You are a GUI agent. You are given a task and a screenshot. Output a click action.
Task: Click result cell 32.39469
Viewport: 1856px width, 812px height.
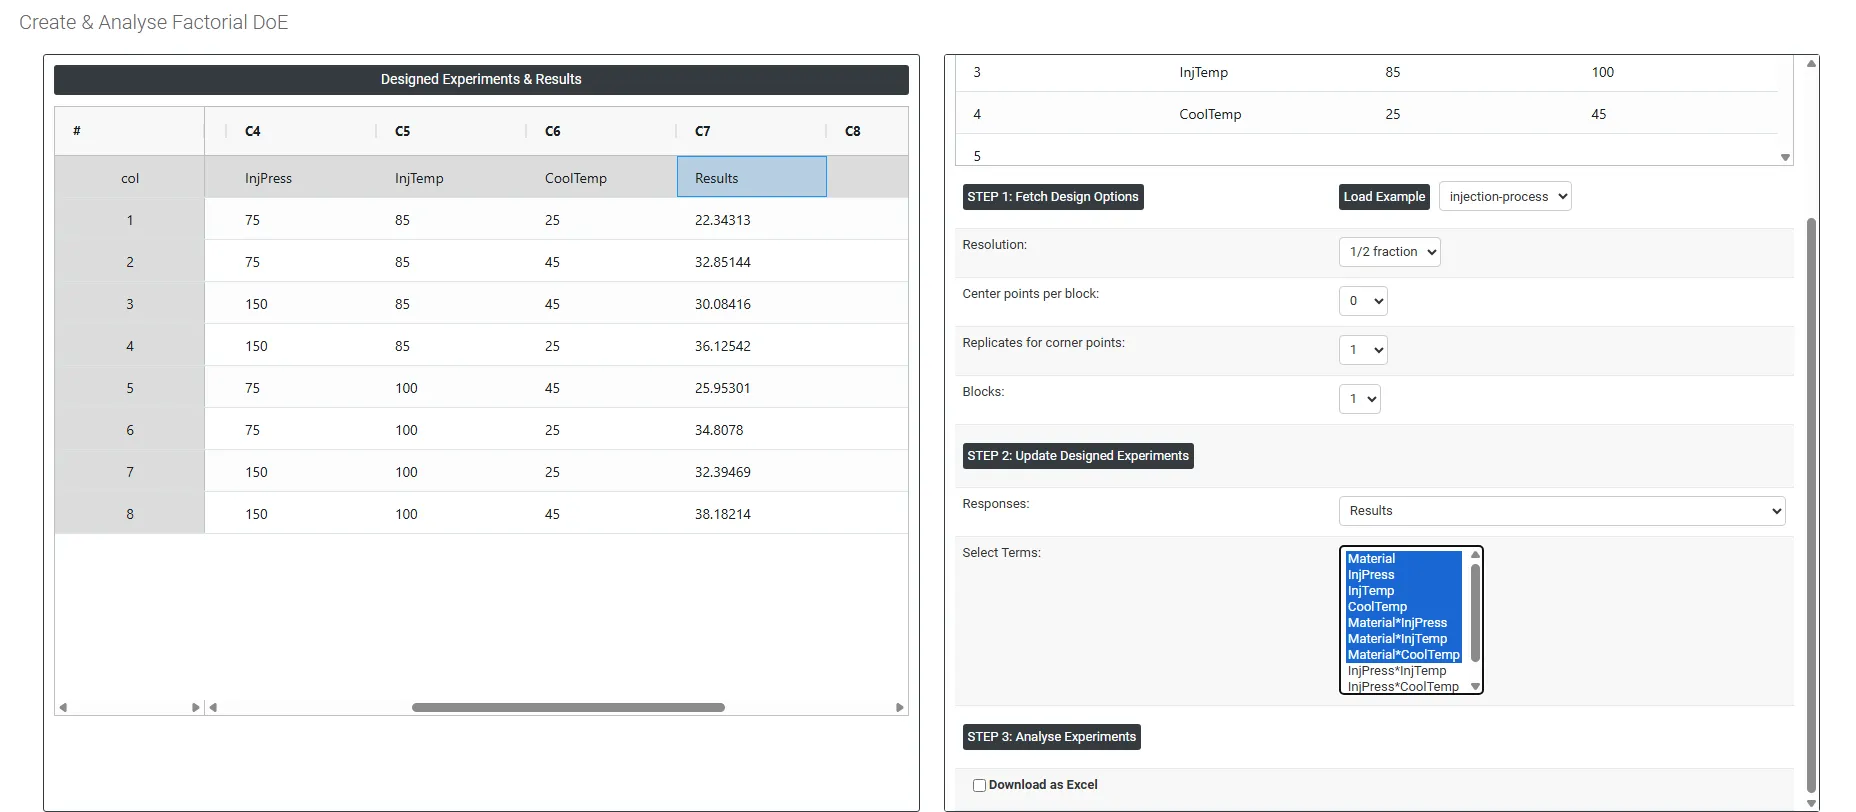coord(751,472)
